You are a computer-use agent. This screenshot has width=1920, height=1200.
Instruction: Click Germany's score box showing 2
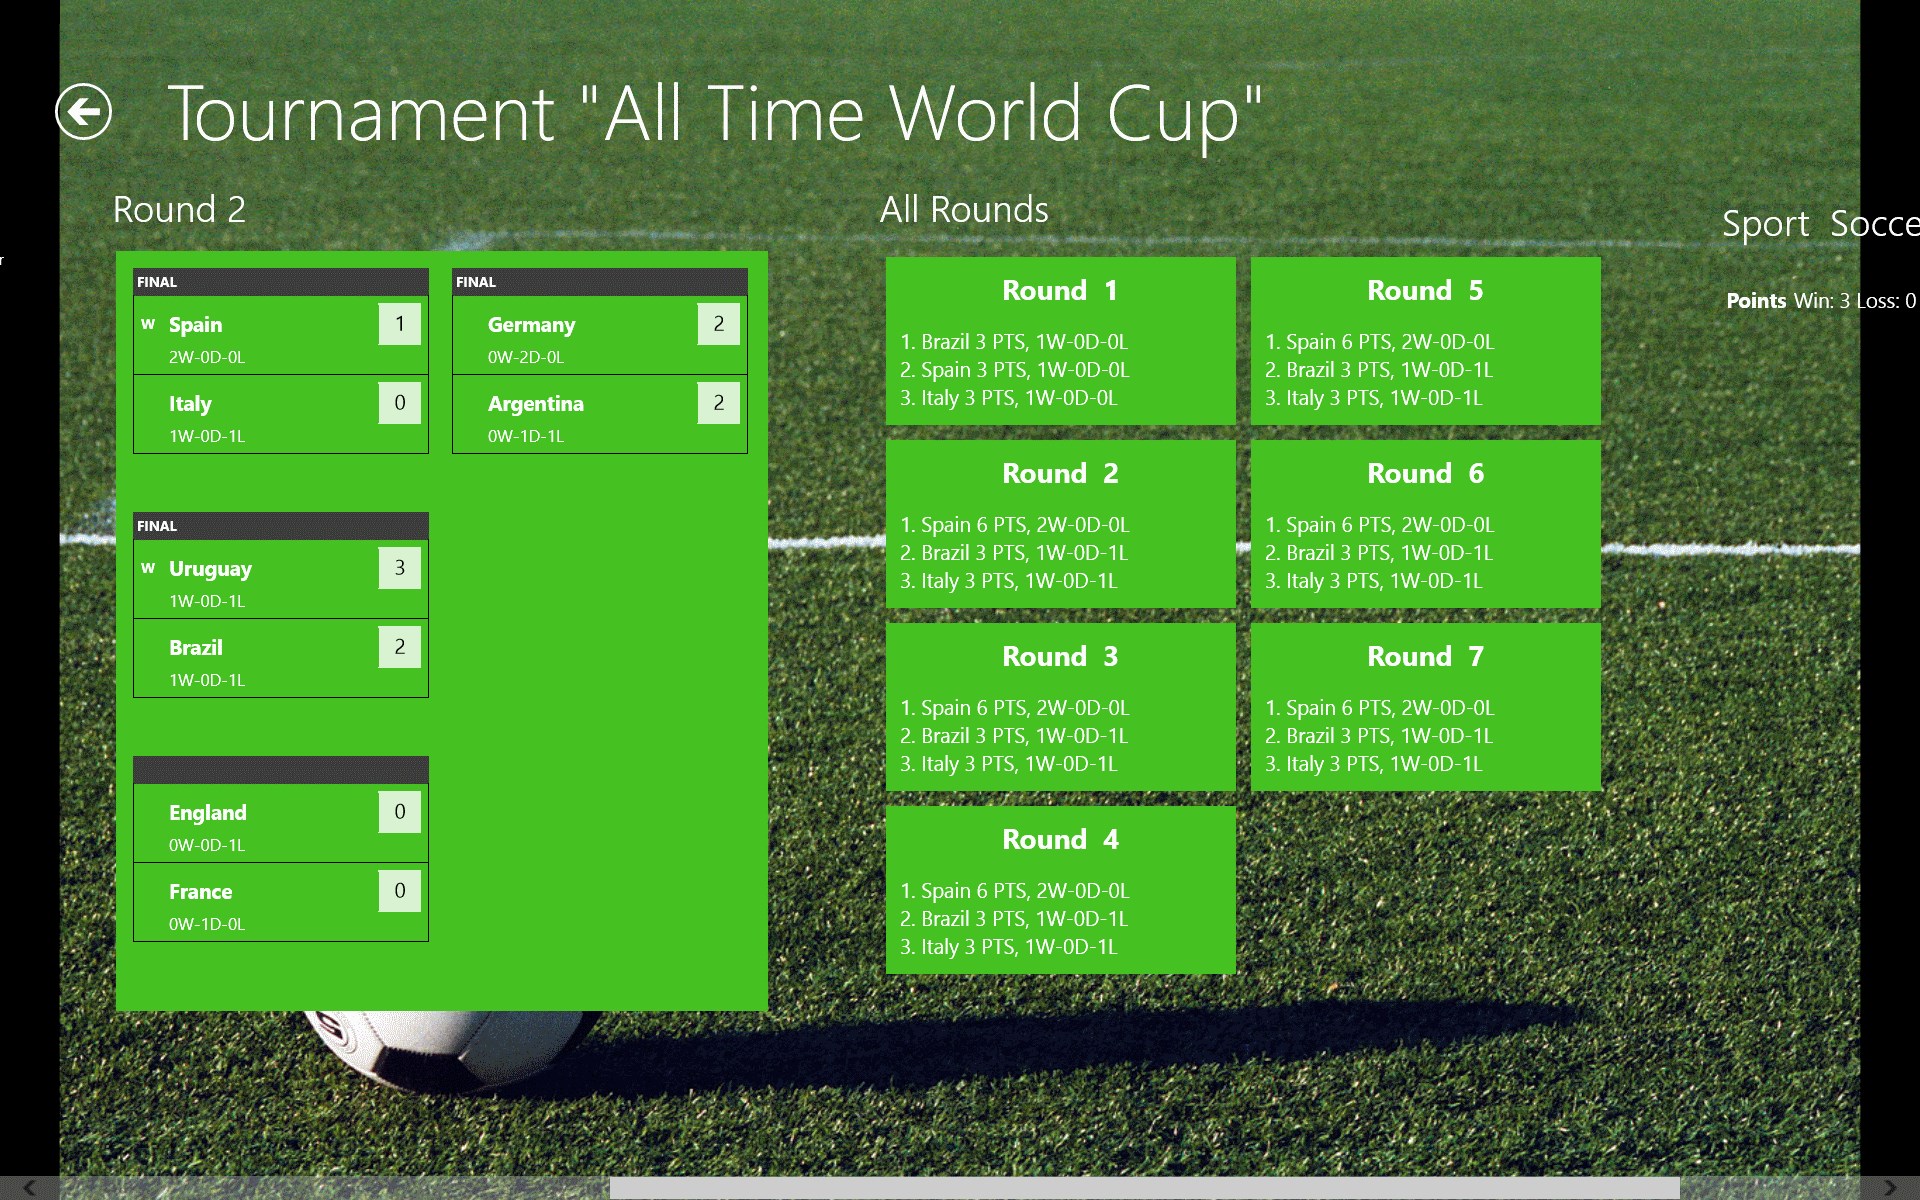tap(718, 324)
